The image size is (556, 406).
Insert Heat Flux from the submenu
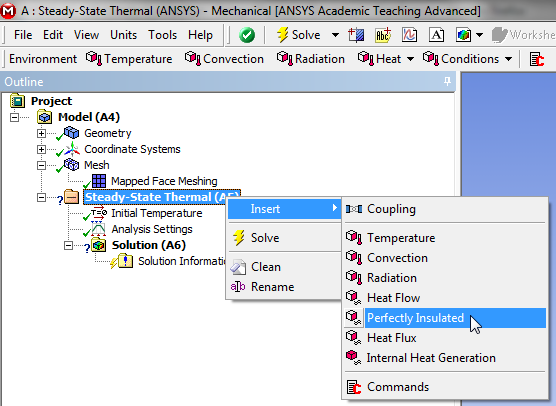pyautogui.click(x=445, y=338)
